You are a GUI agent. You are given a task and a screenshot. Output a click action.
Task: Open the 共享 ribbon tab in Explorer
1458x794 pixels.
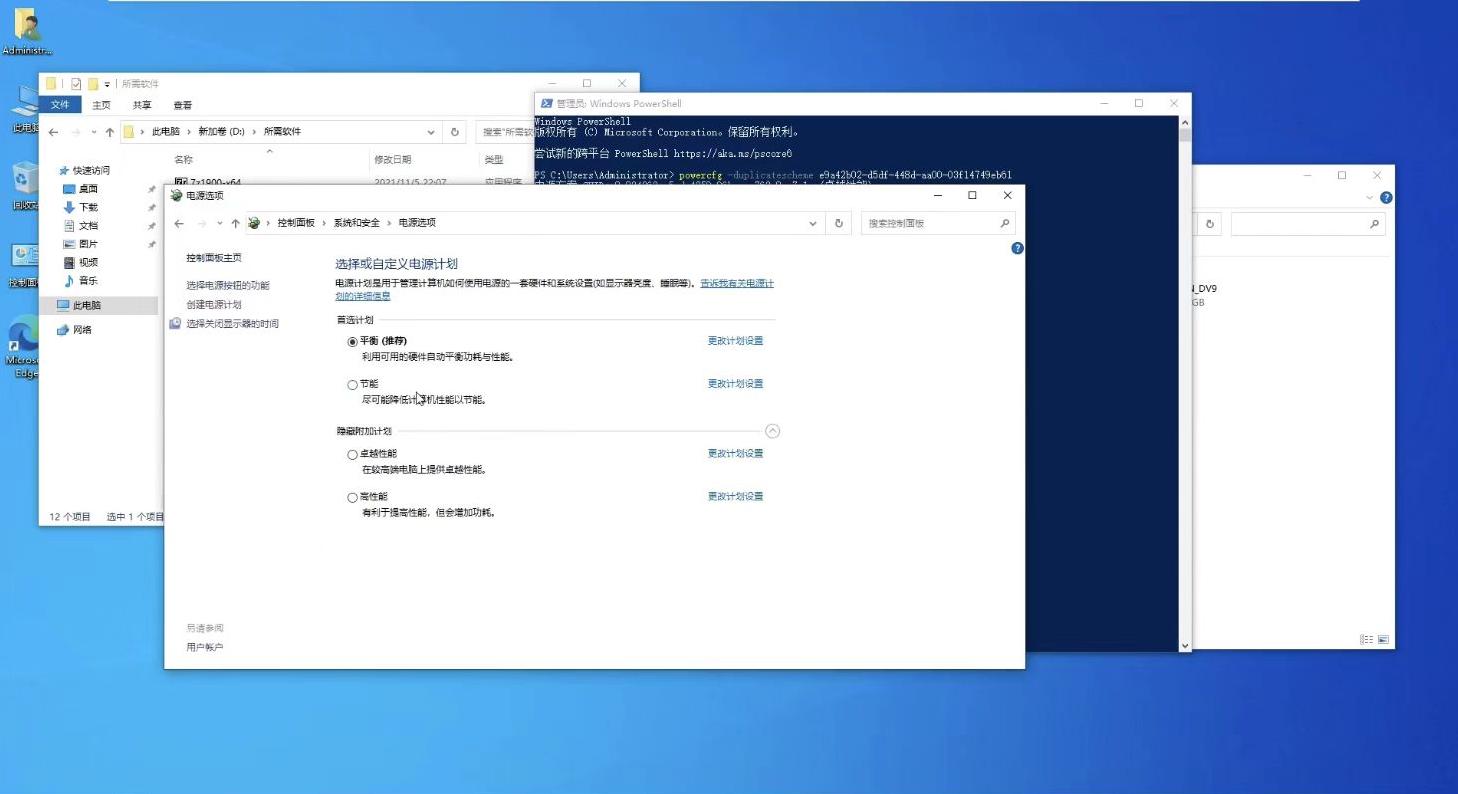pyautogui.click(x=142, y=105)
